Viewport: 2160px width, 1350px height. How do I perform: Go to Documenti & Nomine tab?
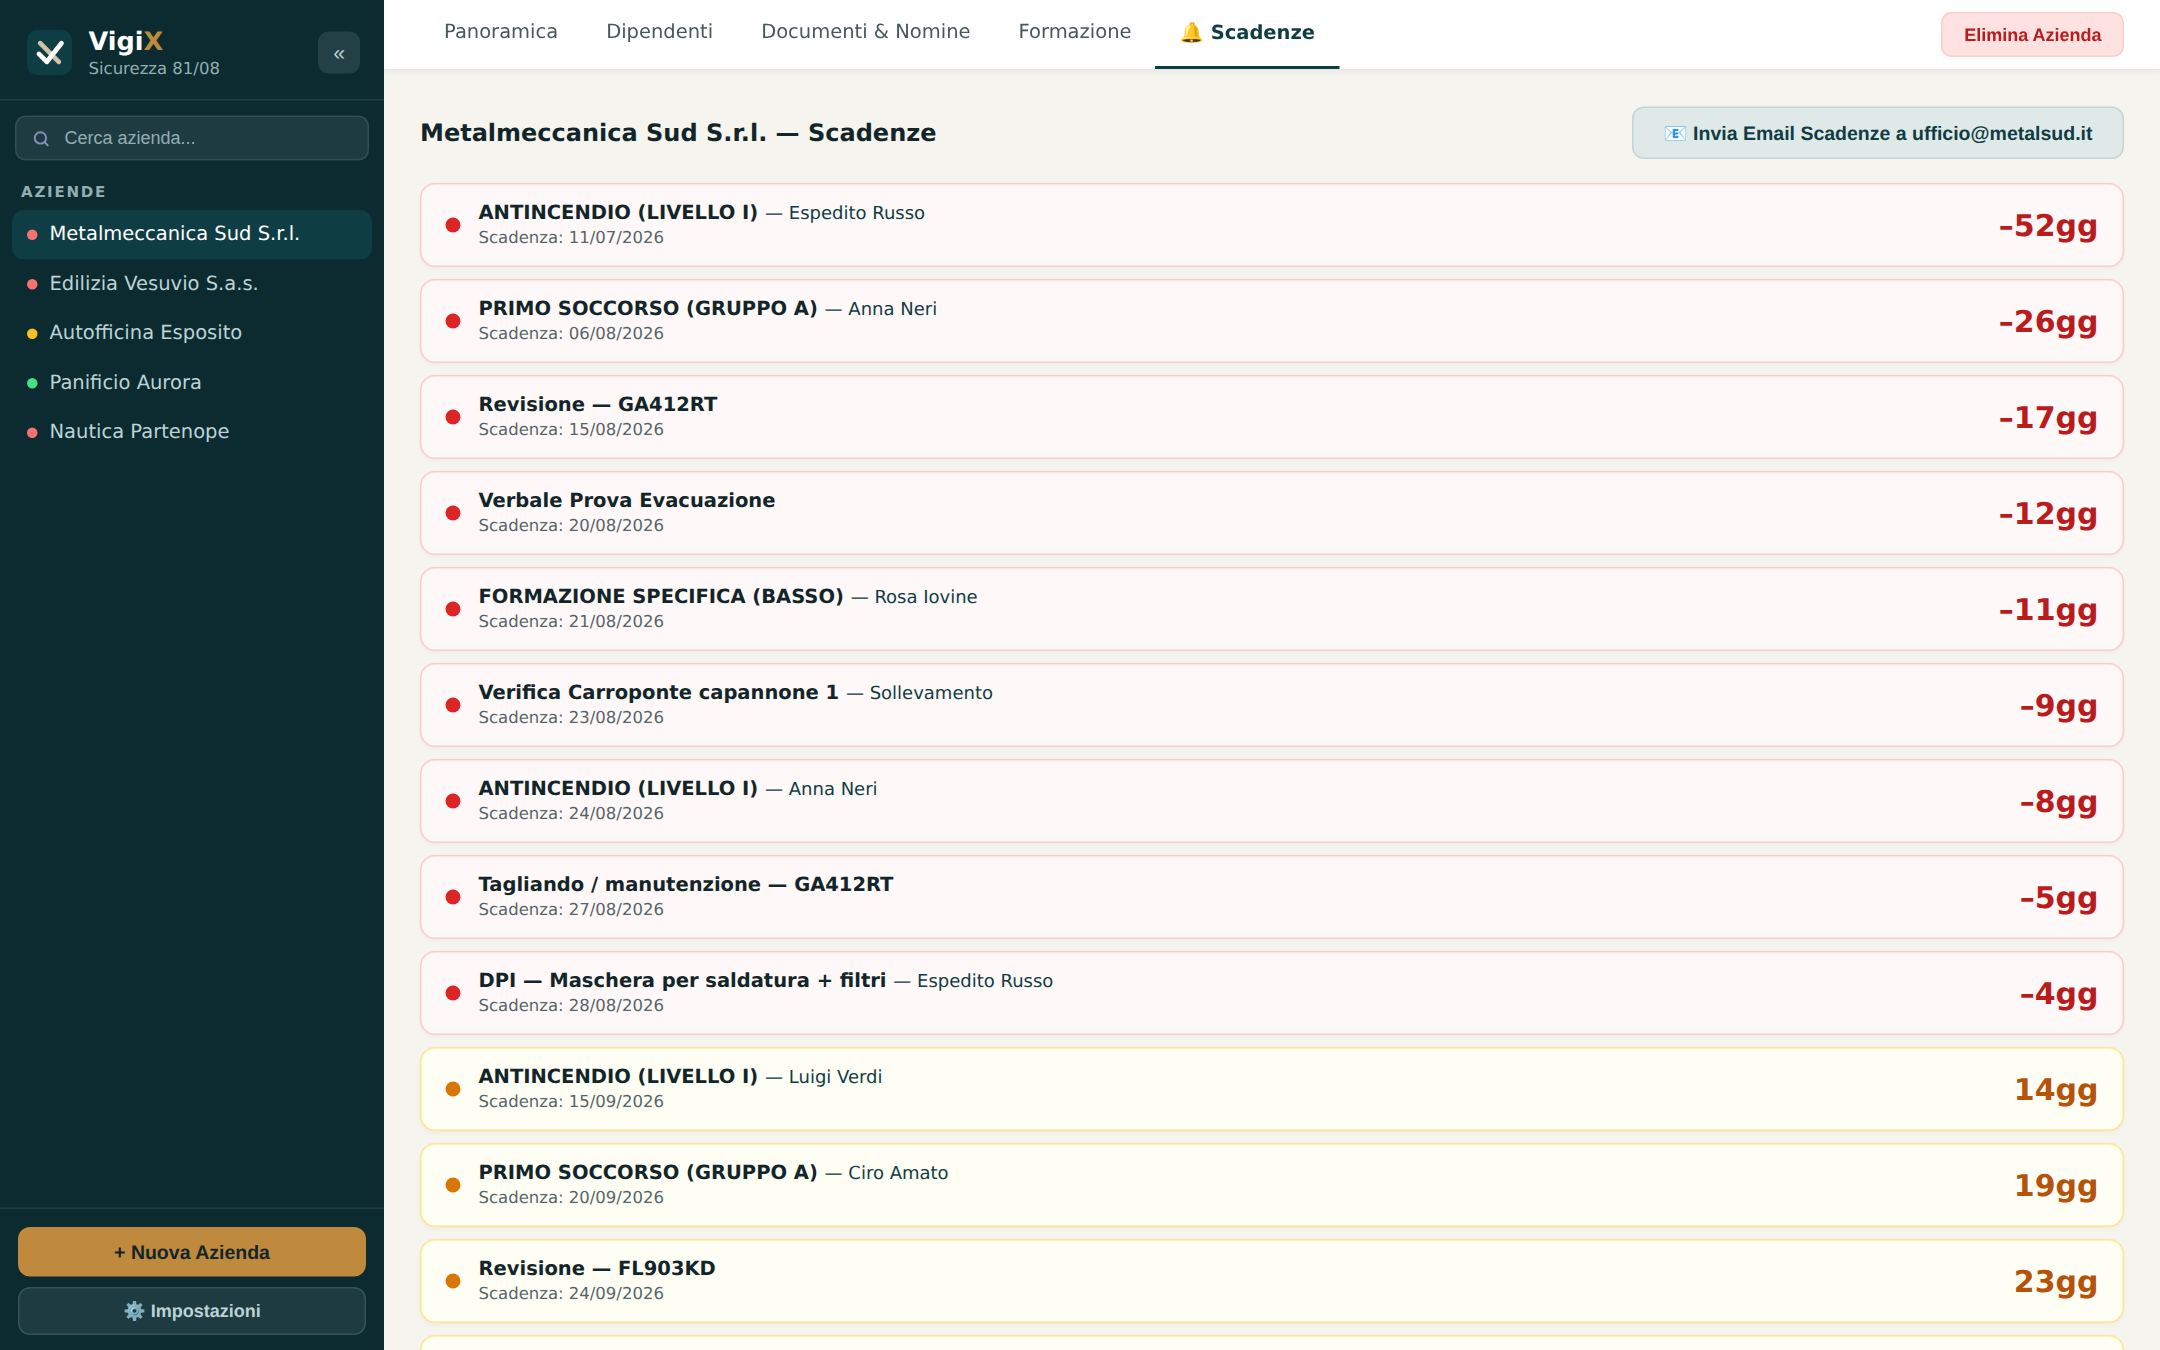(x=866, y=32)
